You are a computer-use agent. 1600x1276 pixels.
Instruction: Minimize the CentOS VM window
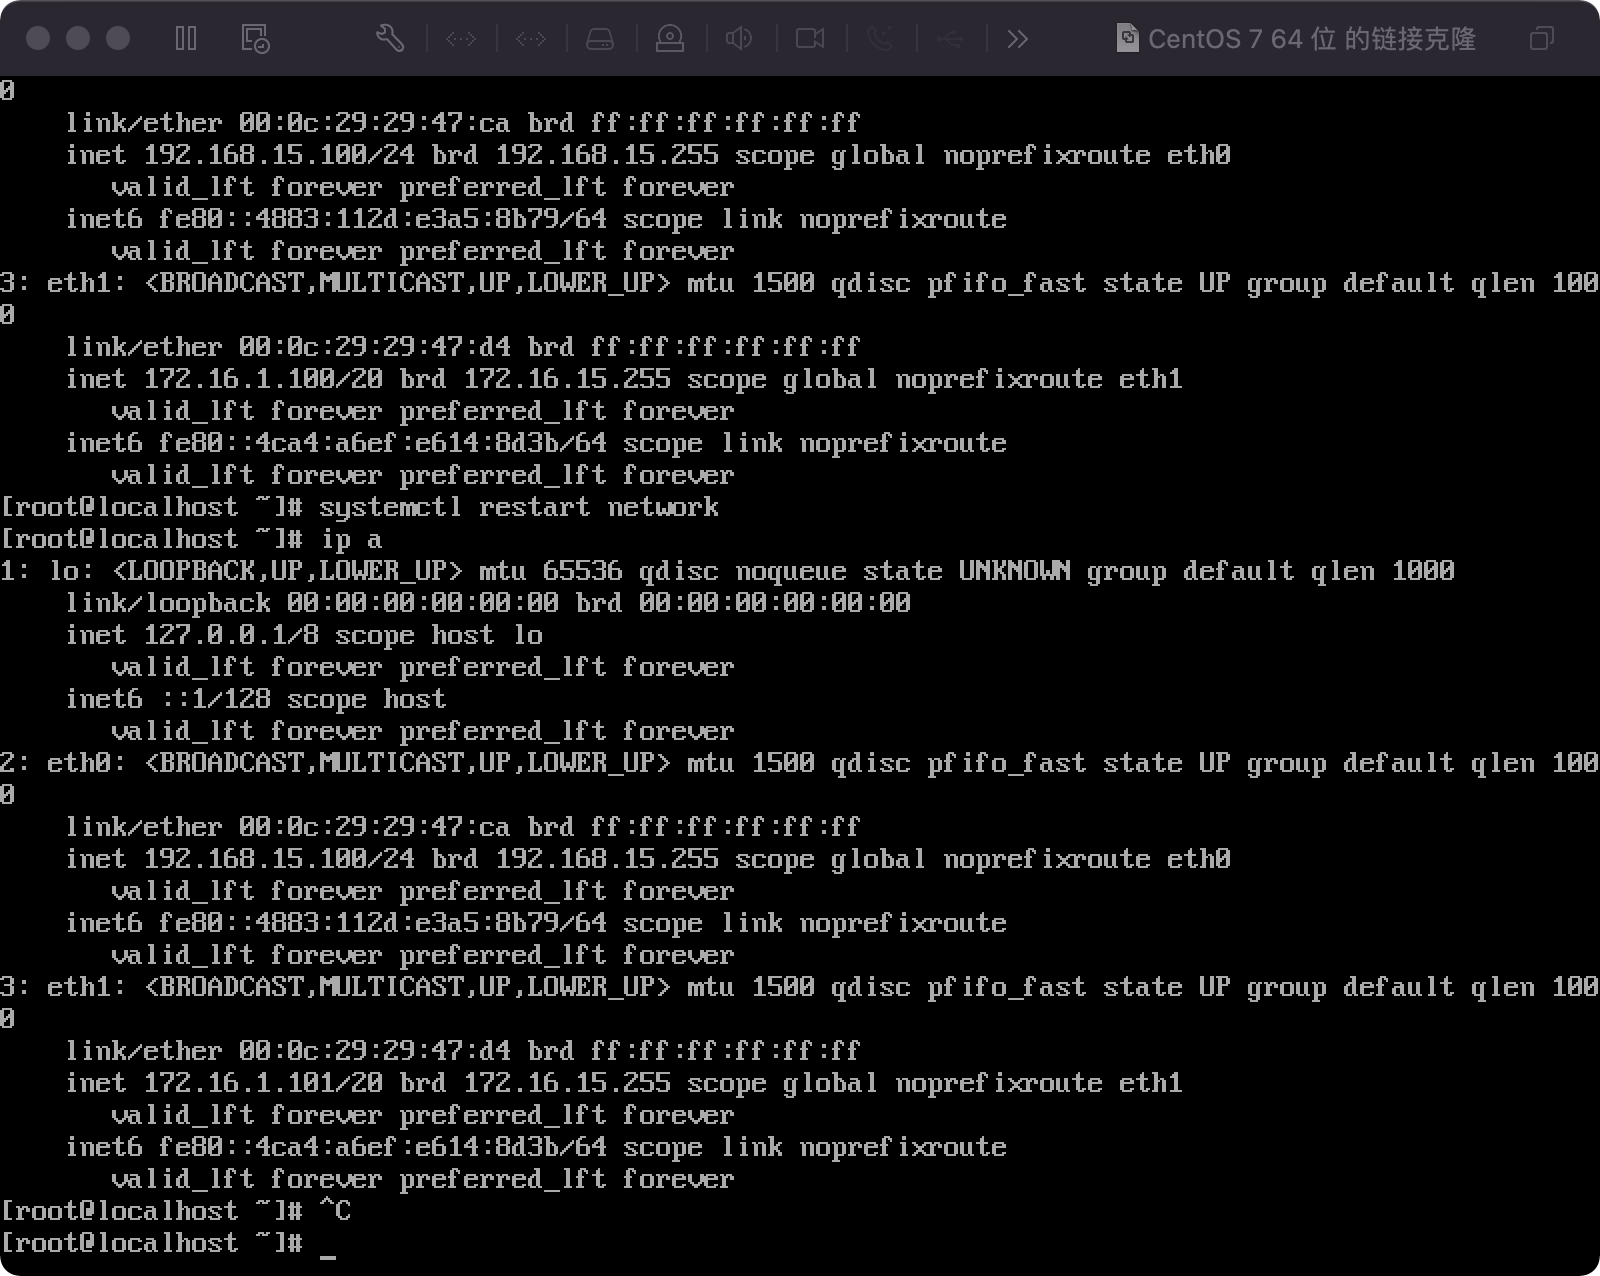pyautogui.click(x=78, y=38)
